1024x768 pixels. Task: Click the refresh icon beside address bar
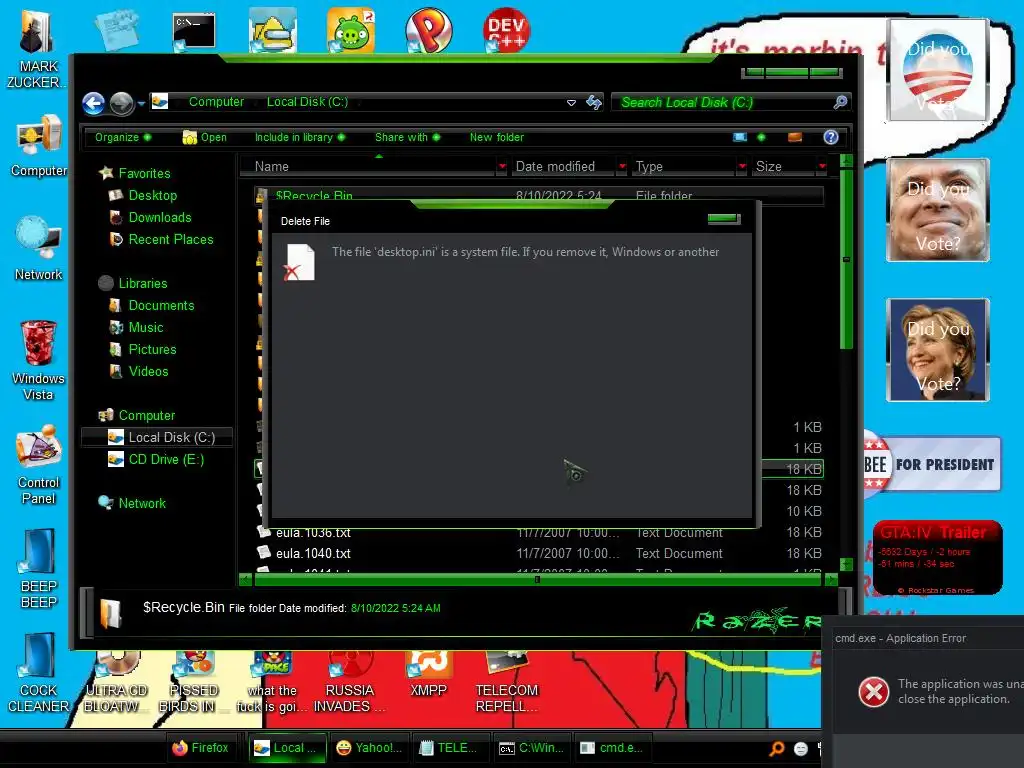coord(594,103)
